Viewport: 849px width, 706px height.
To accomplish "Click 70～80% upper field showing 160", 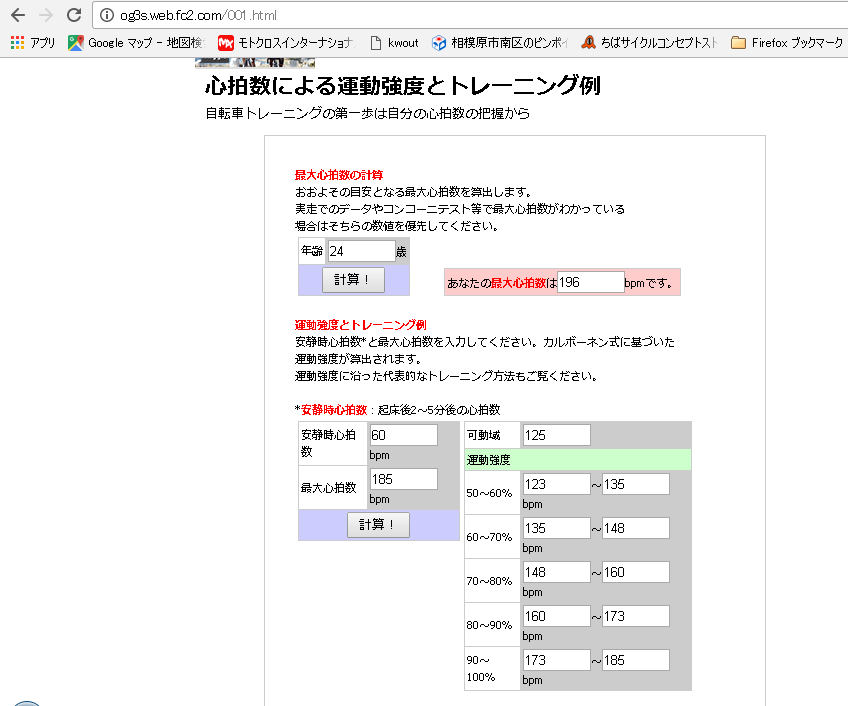I will click(x=636, y=572).
